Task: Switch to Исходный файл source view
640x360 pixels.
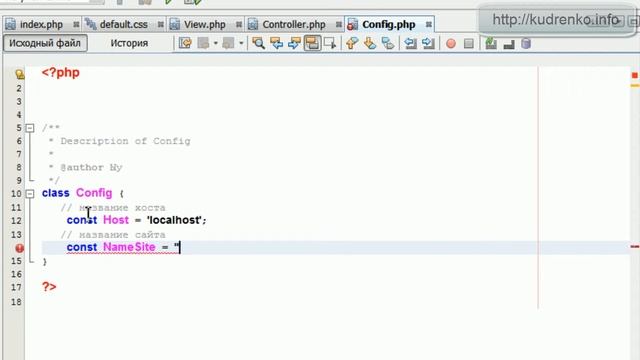Action: click(45, 43)
